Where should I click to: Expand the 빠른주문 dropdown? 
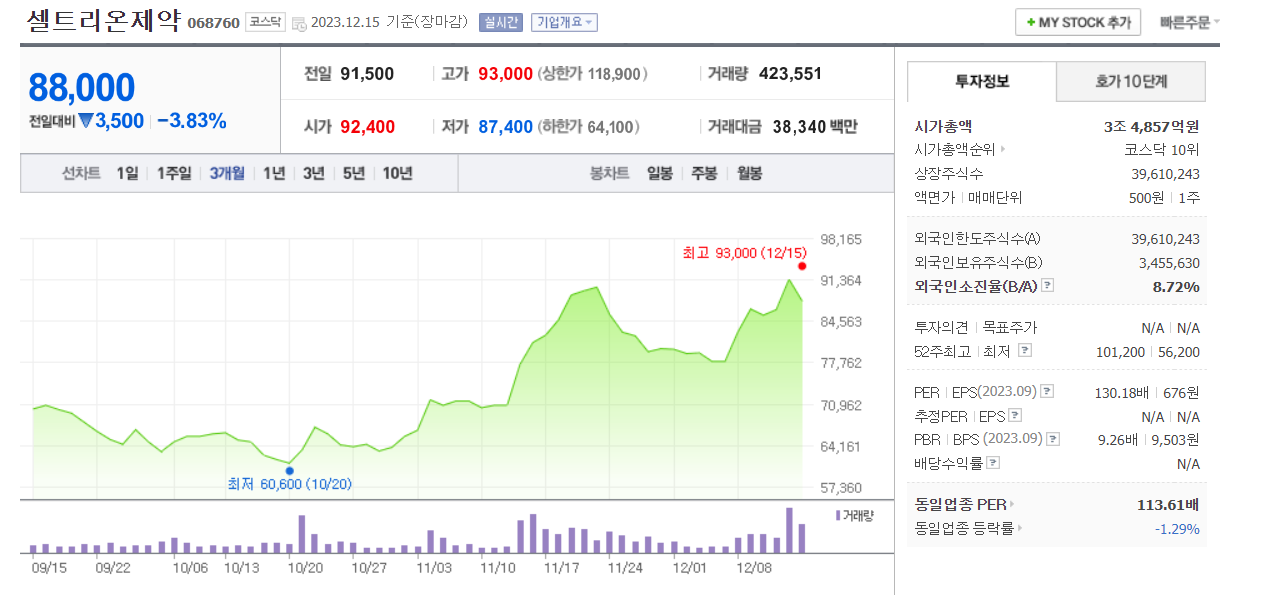[1190, 22]
